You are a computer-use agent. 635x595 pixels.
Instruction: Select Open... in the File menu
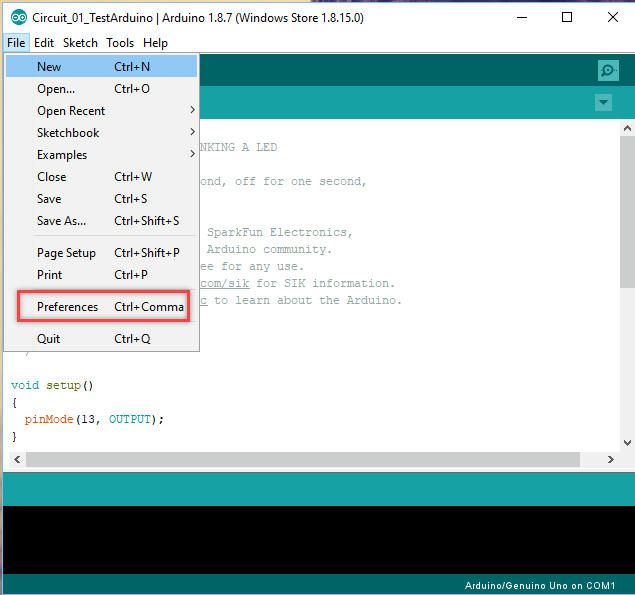click(x=101, y=89)
